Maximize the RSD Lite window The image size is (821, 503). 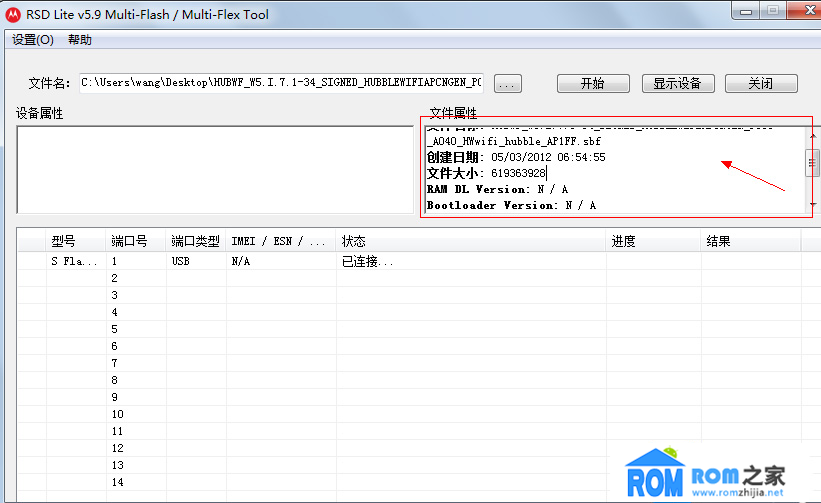[773, 10]
